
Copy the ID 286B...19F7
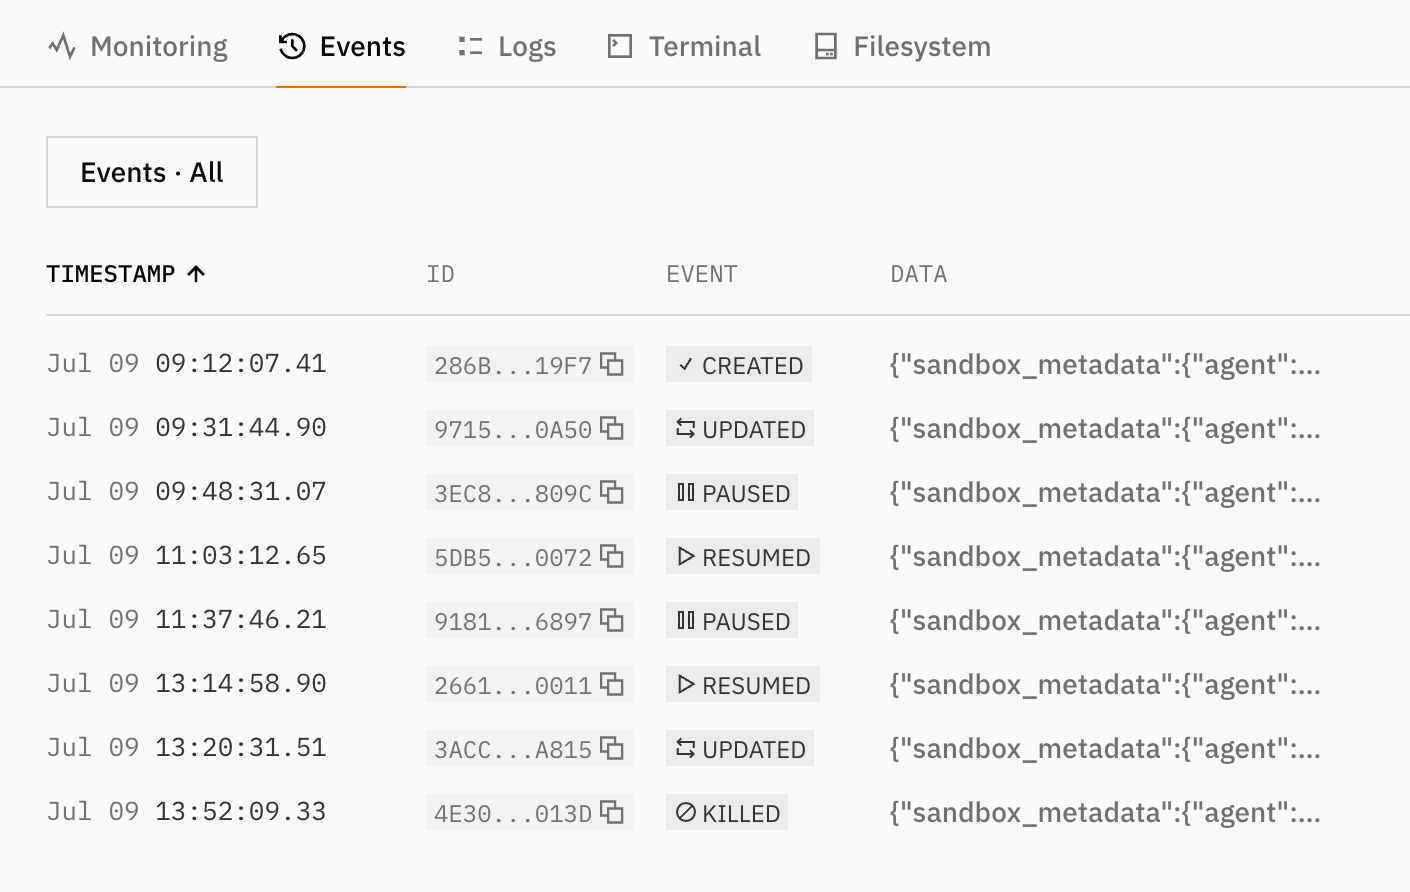click(x=612, y=364)
